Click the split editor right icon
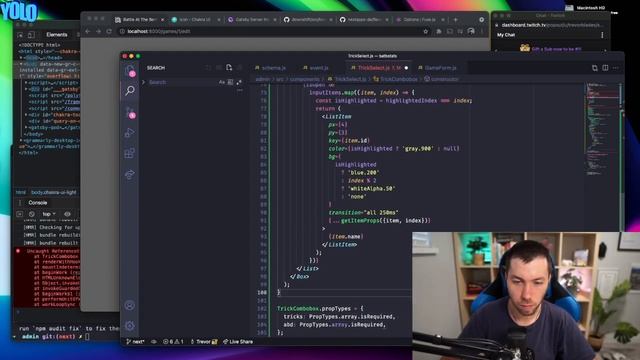640x360 pixels. tap(605, 68)
